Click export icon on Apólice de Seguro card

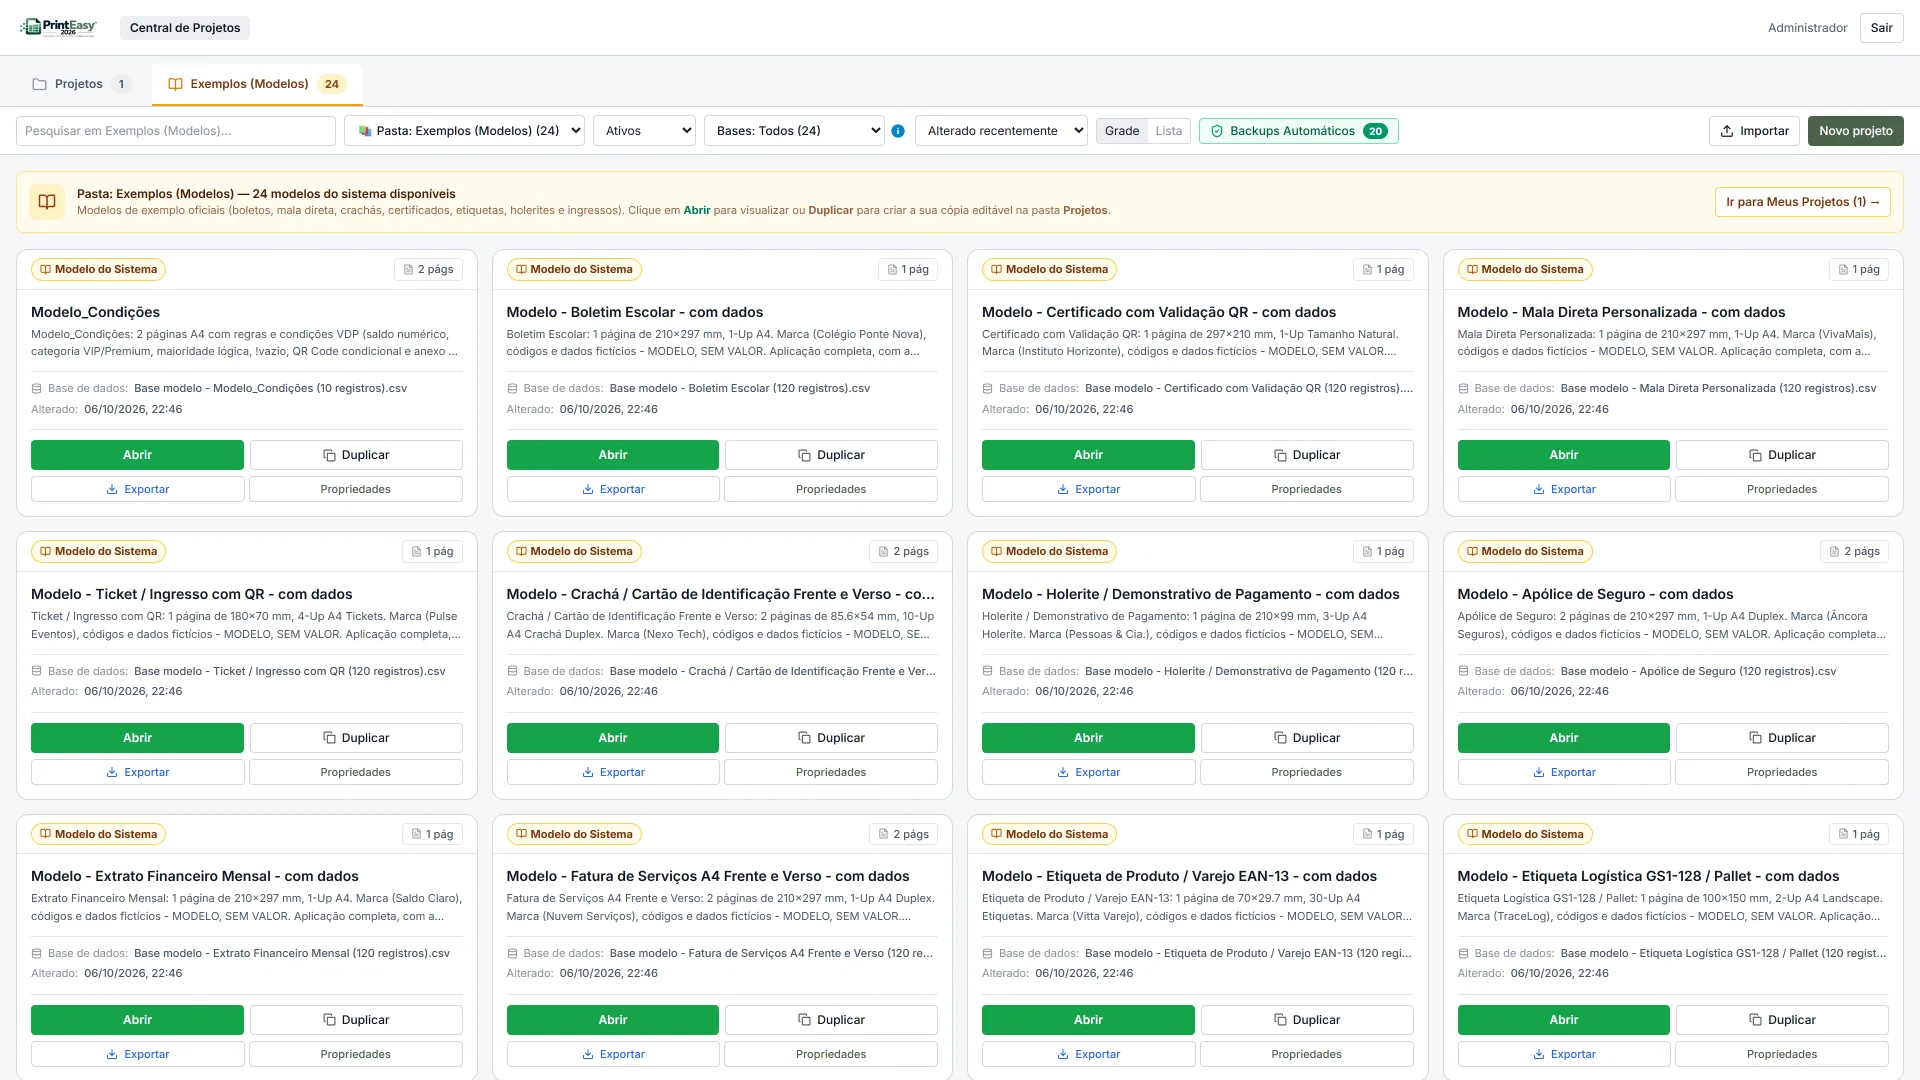click(x=1539, y=773)
